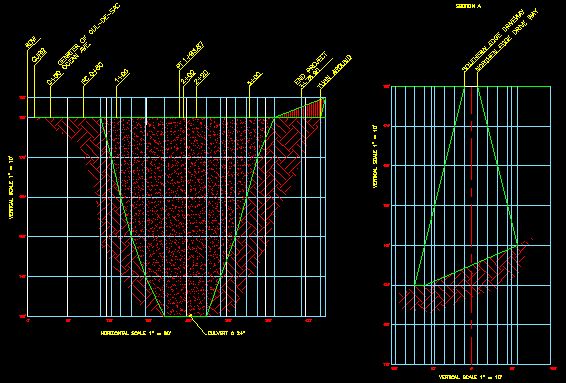The width and height of the screenshot is (566, 383).
Task: Click the yellow culvert marker point
Action: 191,317
